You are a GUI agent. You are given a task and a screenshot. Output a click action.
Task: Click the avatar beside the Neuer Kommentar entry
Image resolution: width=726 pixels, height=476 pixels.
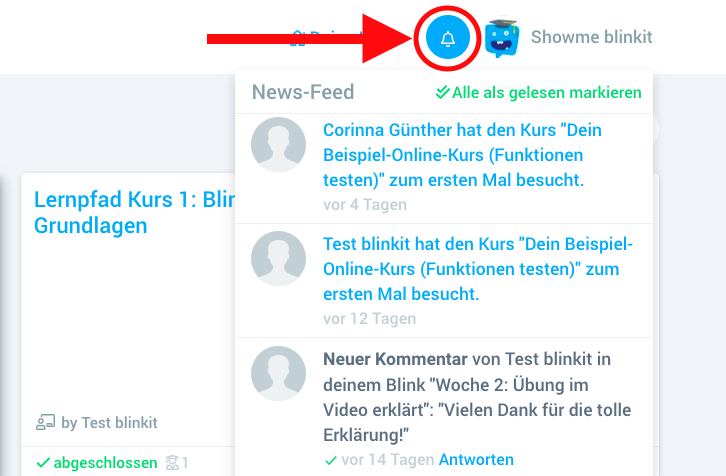[x=278, y=373]
